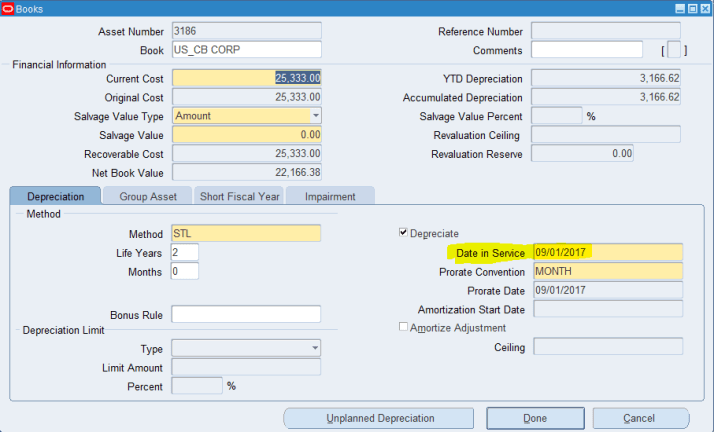Expand the Depreciation Limit Type dropdown
The height and width of the screenshot is (432, 714).
tap(315, 348)
